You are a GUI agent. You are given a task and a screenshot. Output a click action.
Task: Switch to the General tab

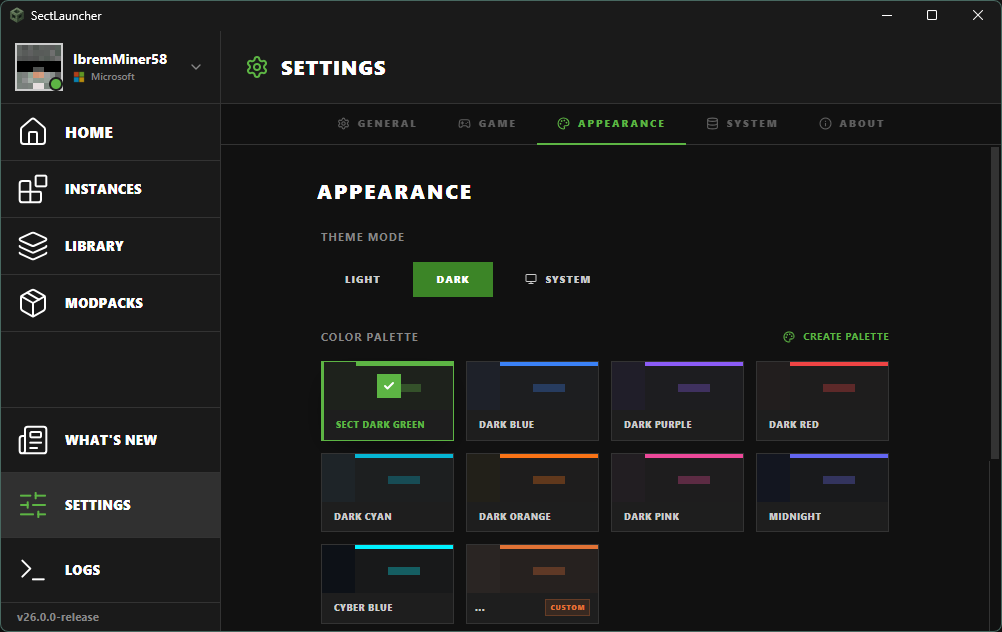pos(377,124)
